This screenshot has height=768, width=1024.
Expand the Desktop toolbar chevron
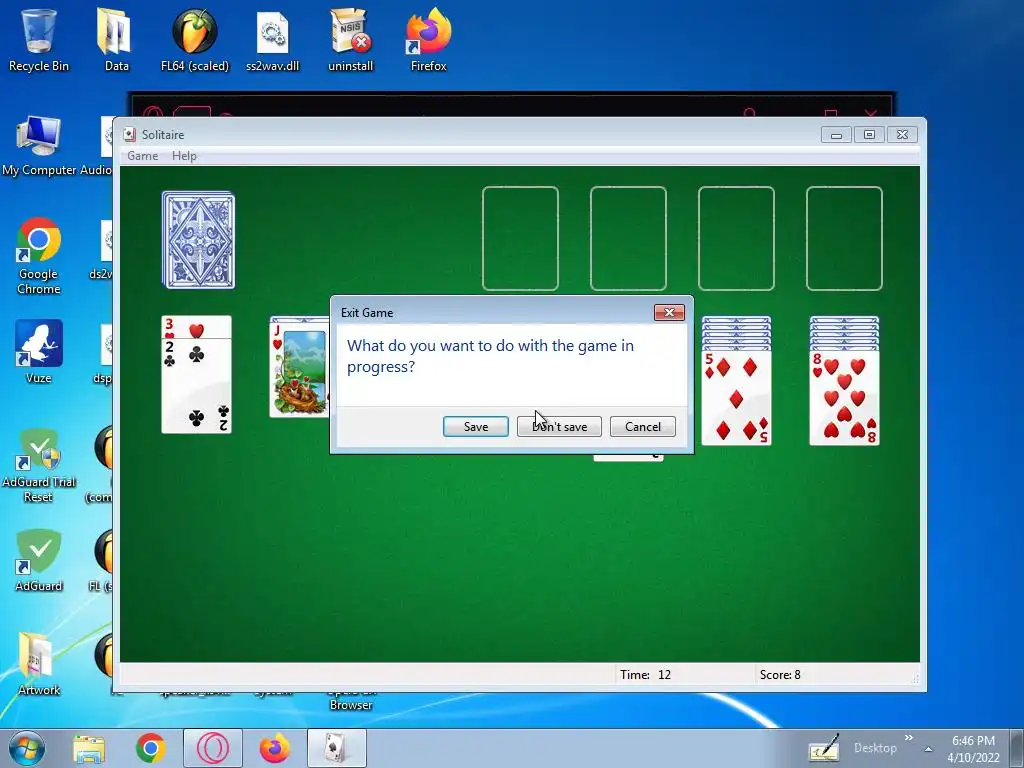[x=909, y=738]
